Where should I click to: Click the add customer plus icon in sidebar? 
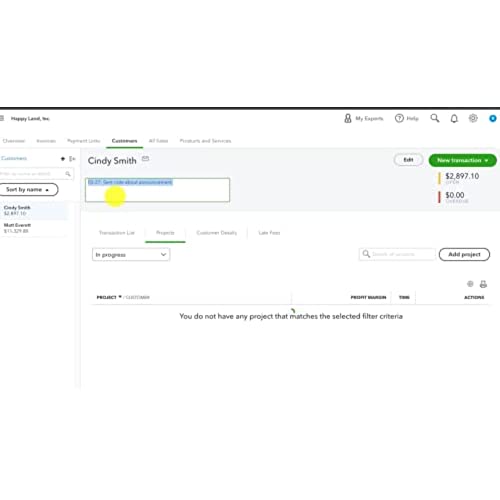(x=63, y=159)
